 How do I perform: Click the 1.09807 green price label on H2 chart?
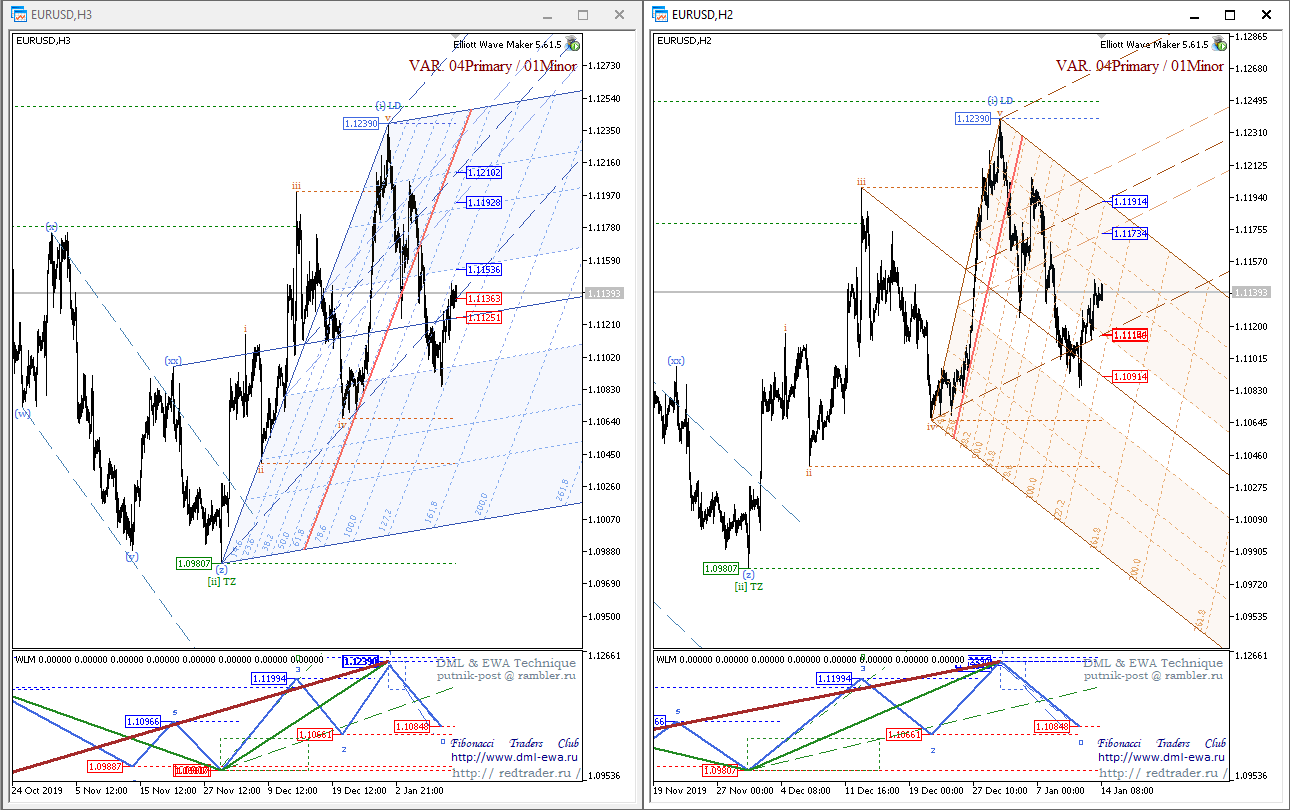722,568
